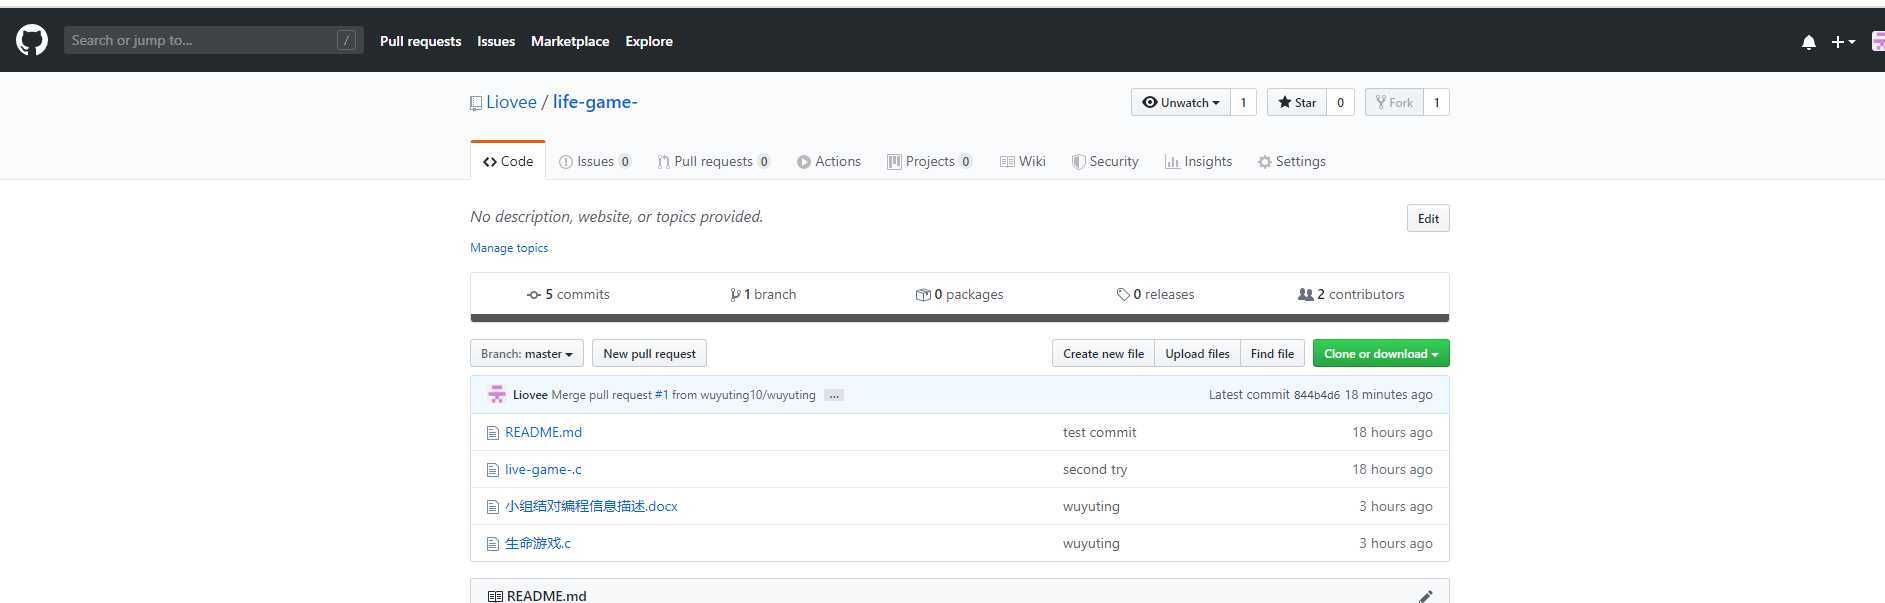The width and height of the screenshot is (1885, 603).
Task: Click the wuyuting commit message on the 生命游戏.c row
Action: 1091,543
